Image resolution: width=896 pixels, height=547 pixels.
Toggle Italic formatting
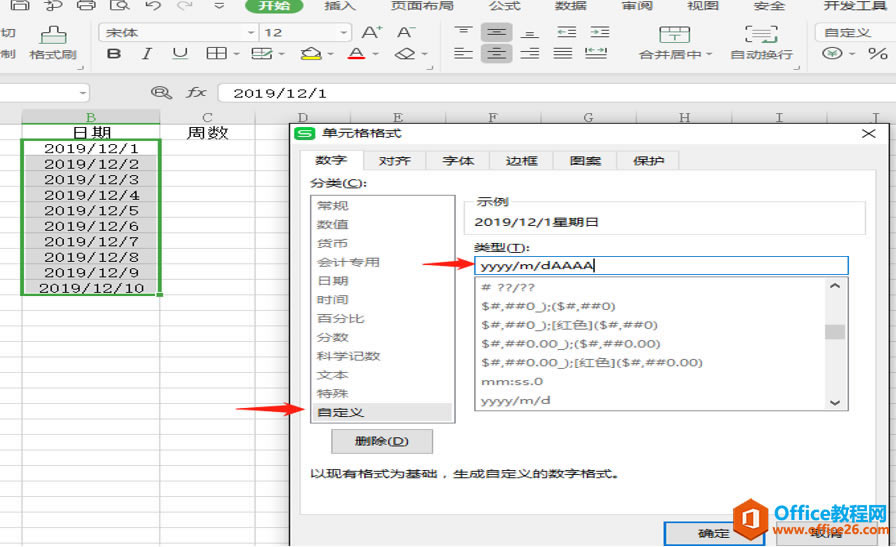147,54
